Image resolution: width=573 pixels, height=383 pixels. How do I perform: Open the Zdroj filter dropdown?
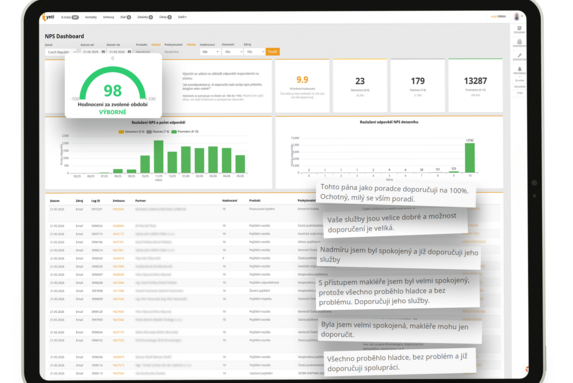click(x=254, y=52)
